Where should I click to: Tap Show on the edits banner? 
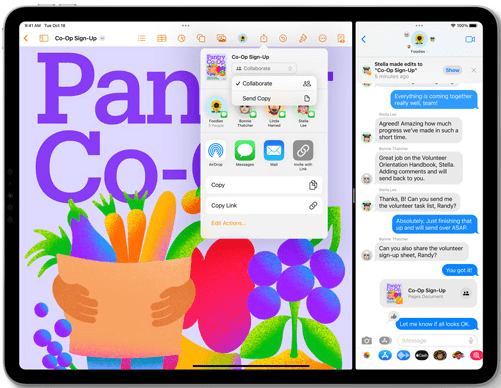click(452, 70)
